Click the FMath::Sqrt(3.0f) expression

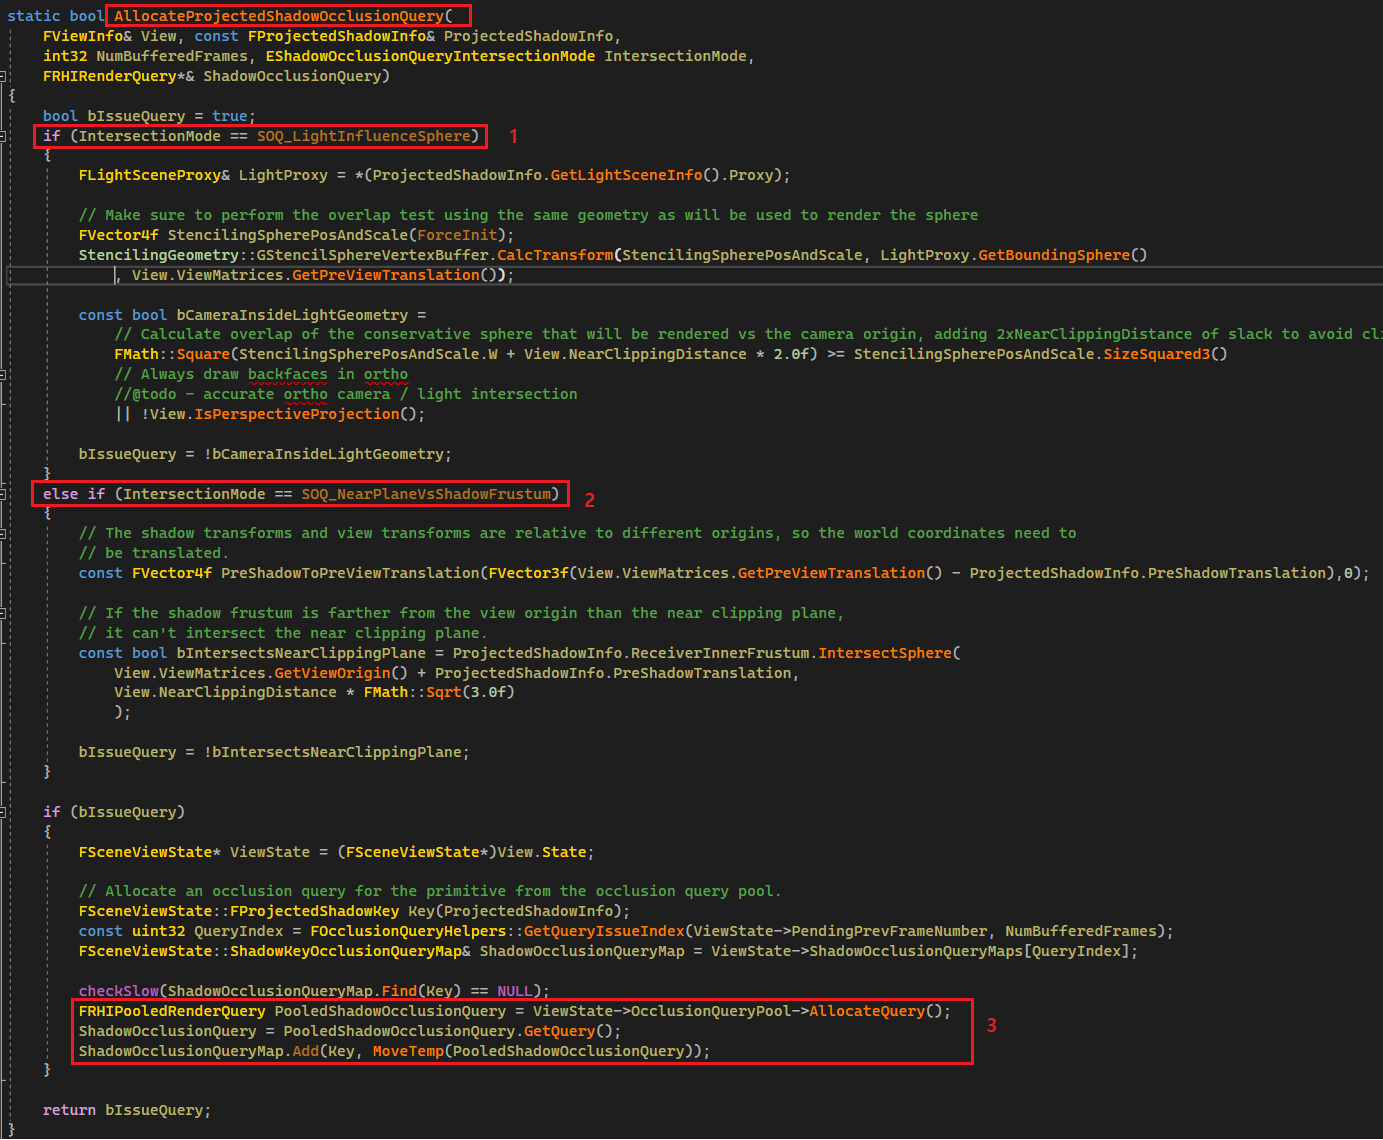(x=439, y=692)
